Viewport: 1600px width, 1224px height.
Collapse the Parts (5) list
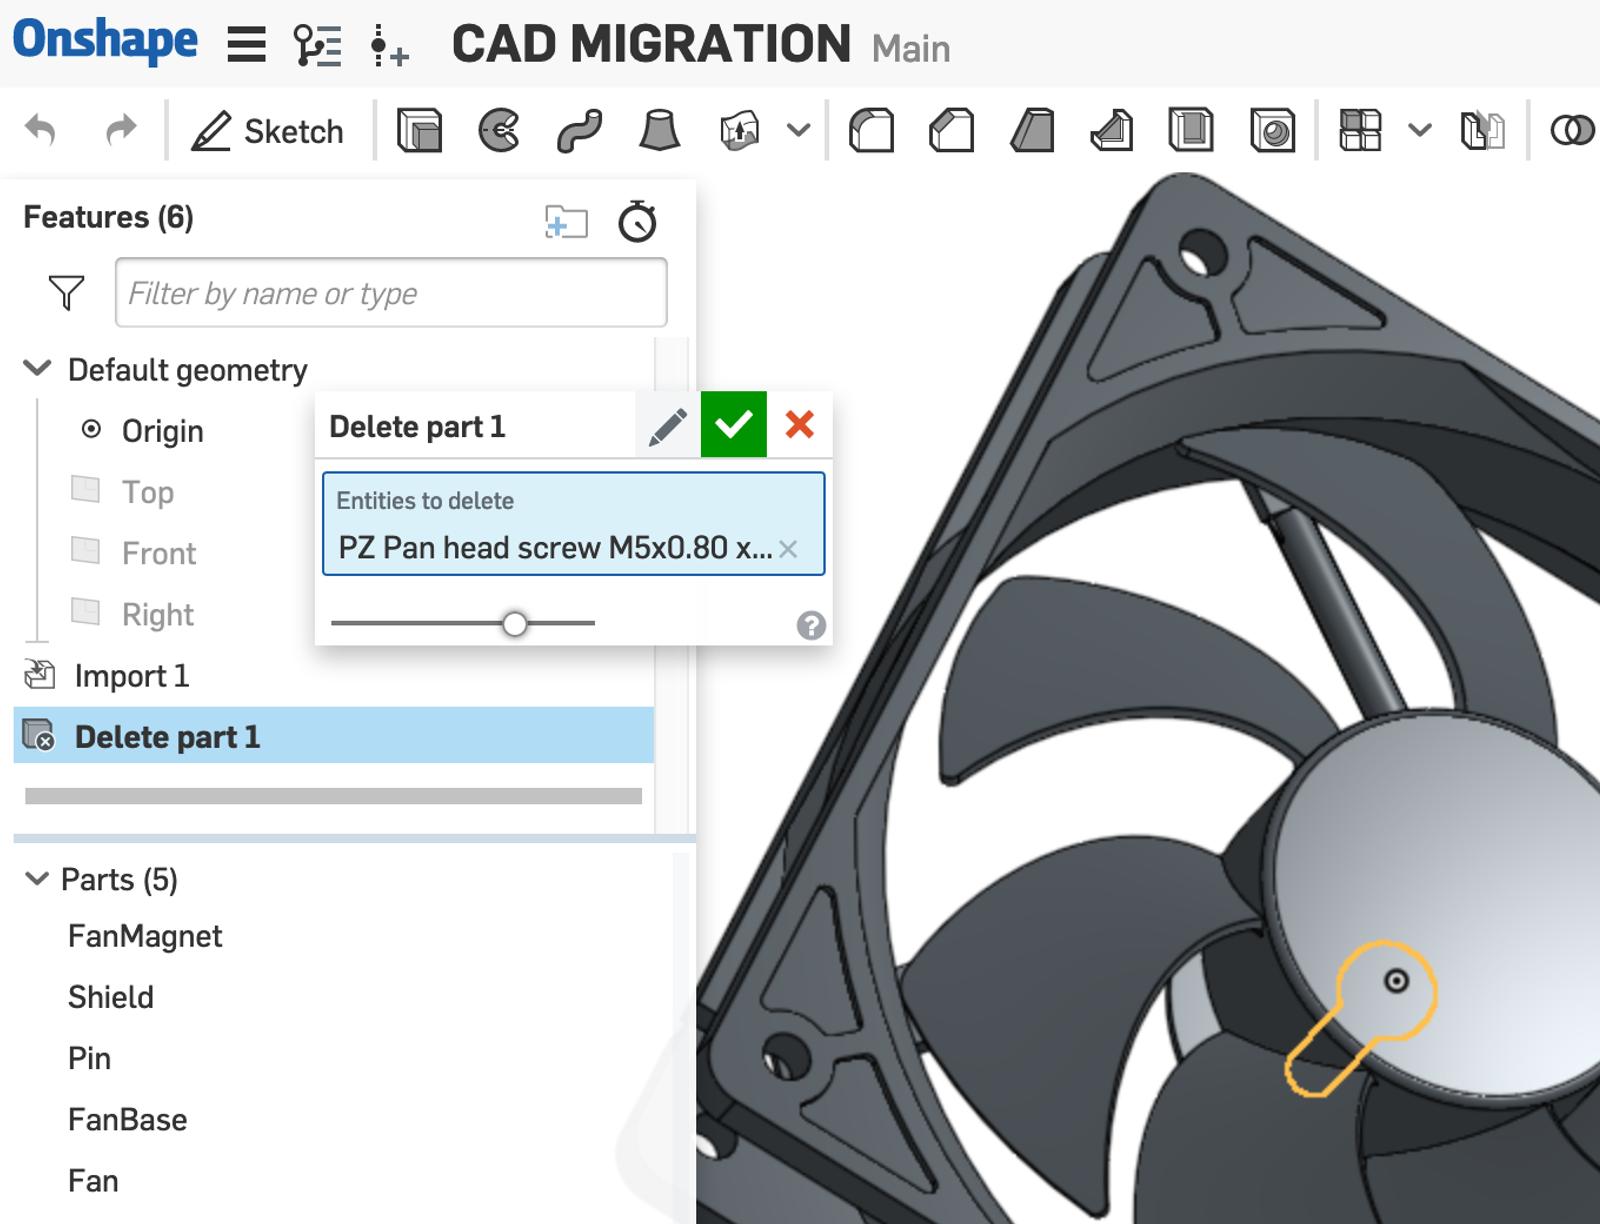(x=37, y=879)
